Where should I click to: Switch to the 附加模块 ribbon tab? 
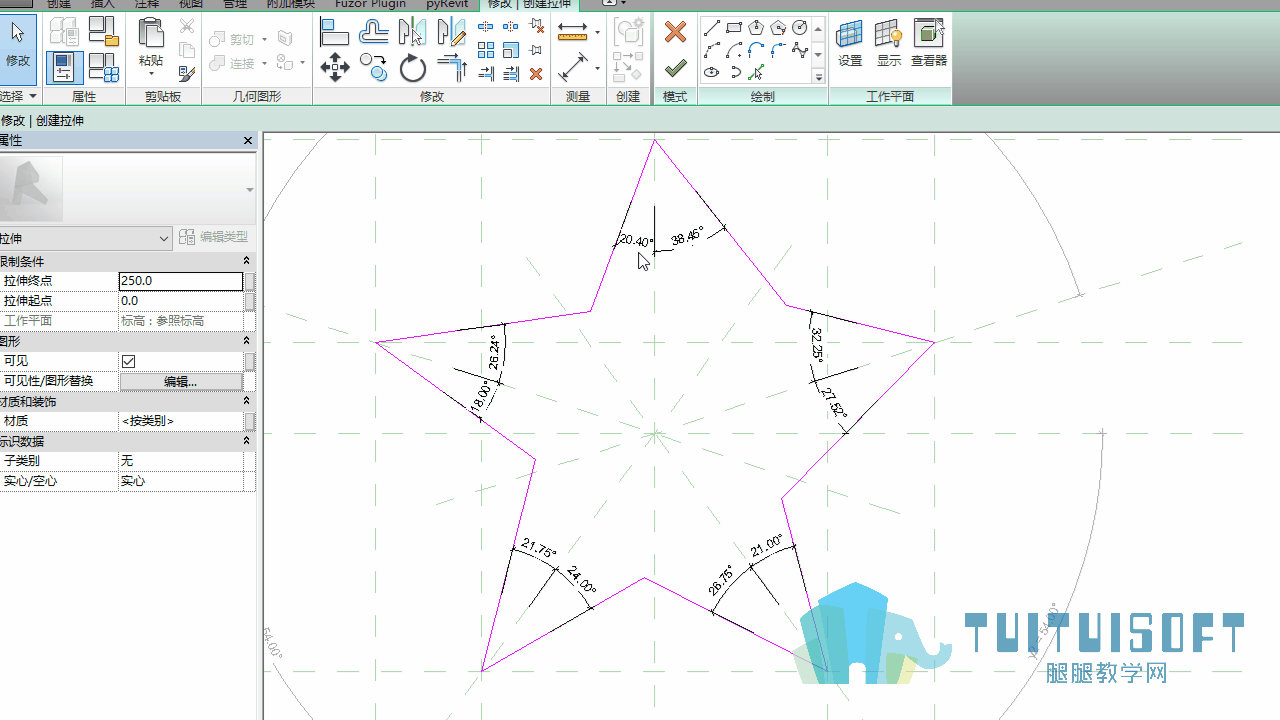(x=290, y=4)
